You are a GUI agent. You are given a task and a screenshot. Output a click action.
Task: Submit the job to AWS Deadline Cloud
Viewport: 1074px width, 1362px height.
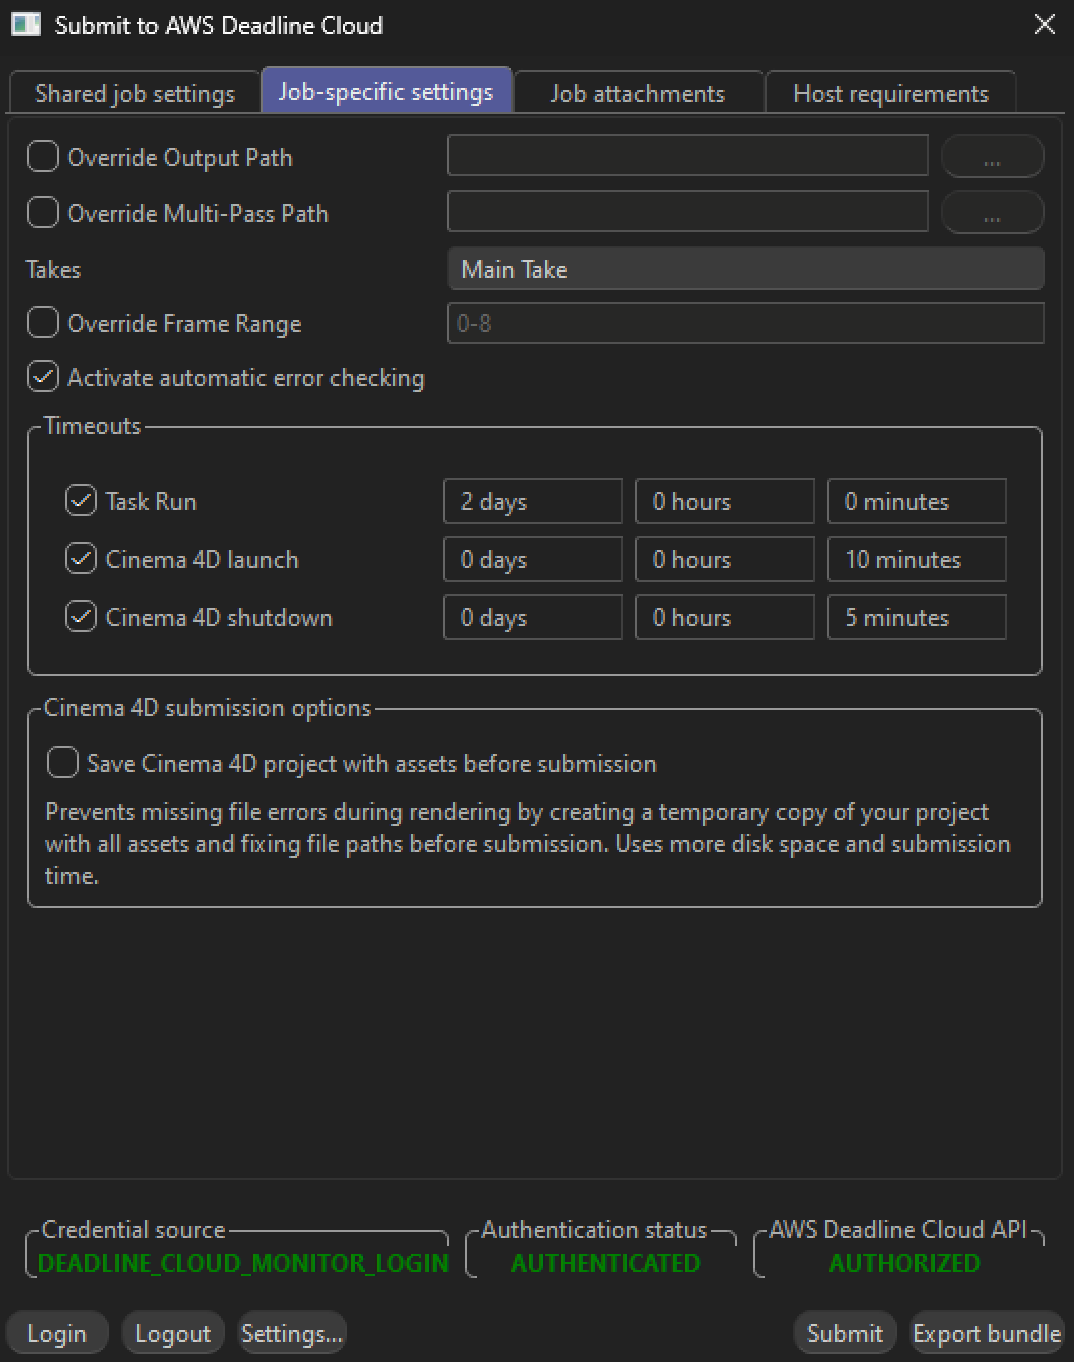click(x=844, y=1332)
